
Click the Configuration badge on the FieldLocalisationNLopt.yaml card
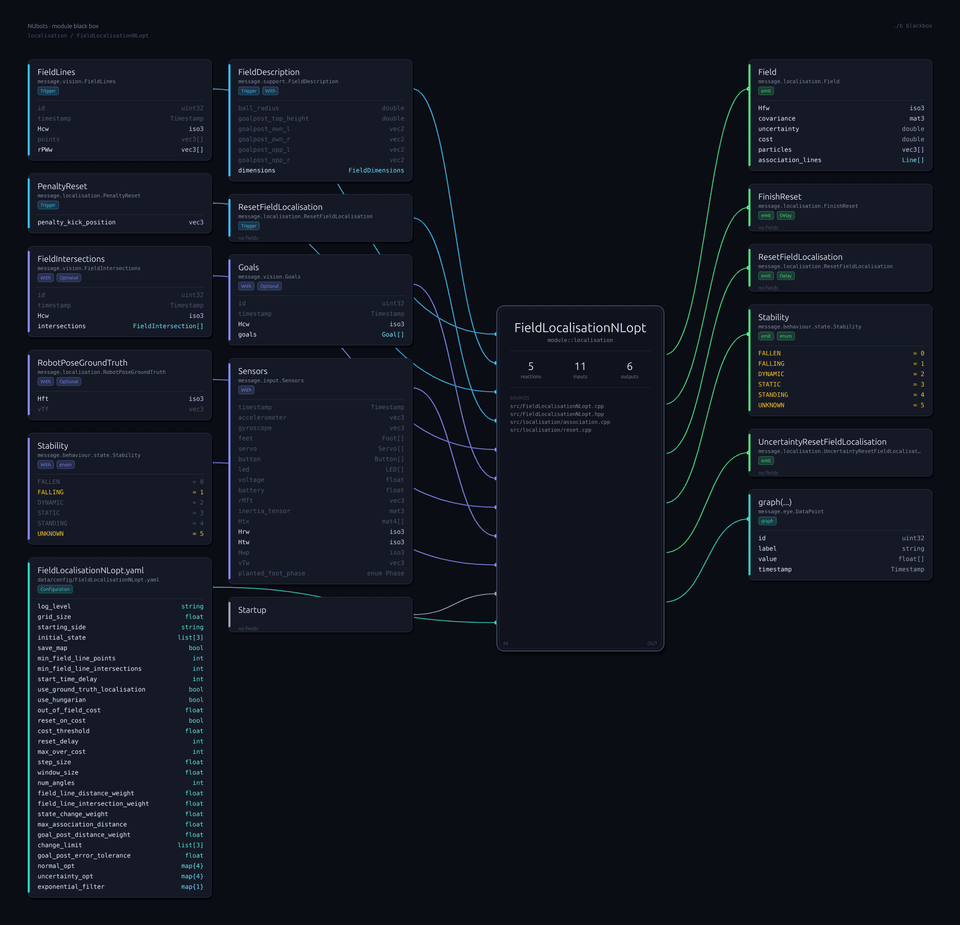click(55, 589)
